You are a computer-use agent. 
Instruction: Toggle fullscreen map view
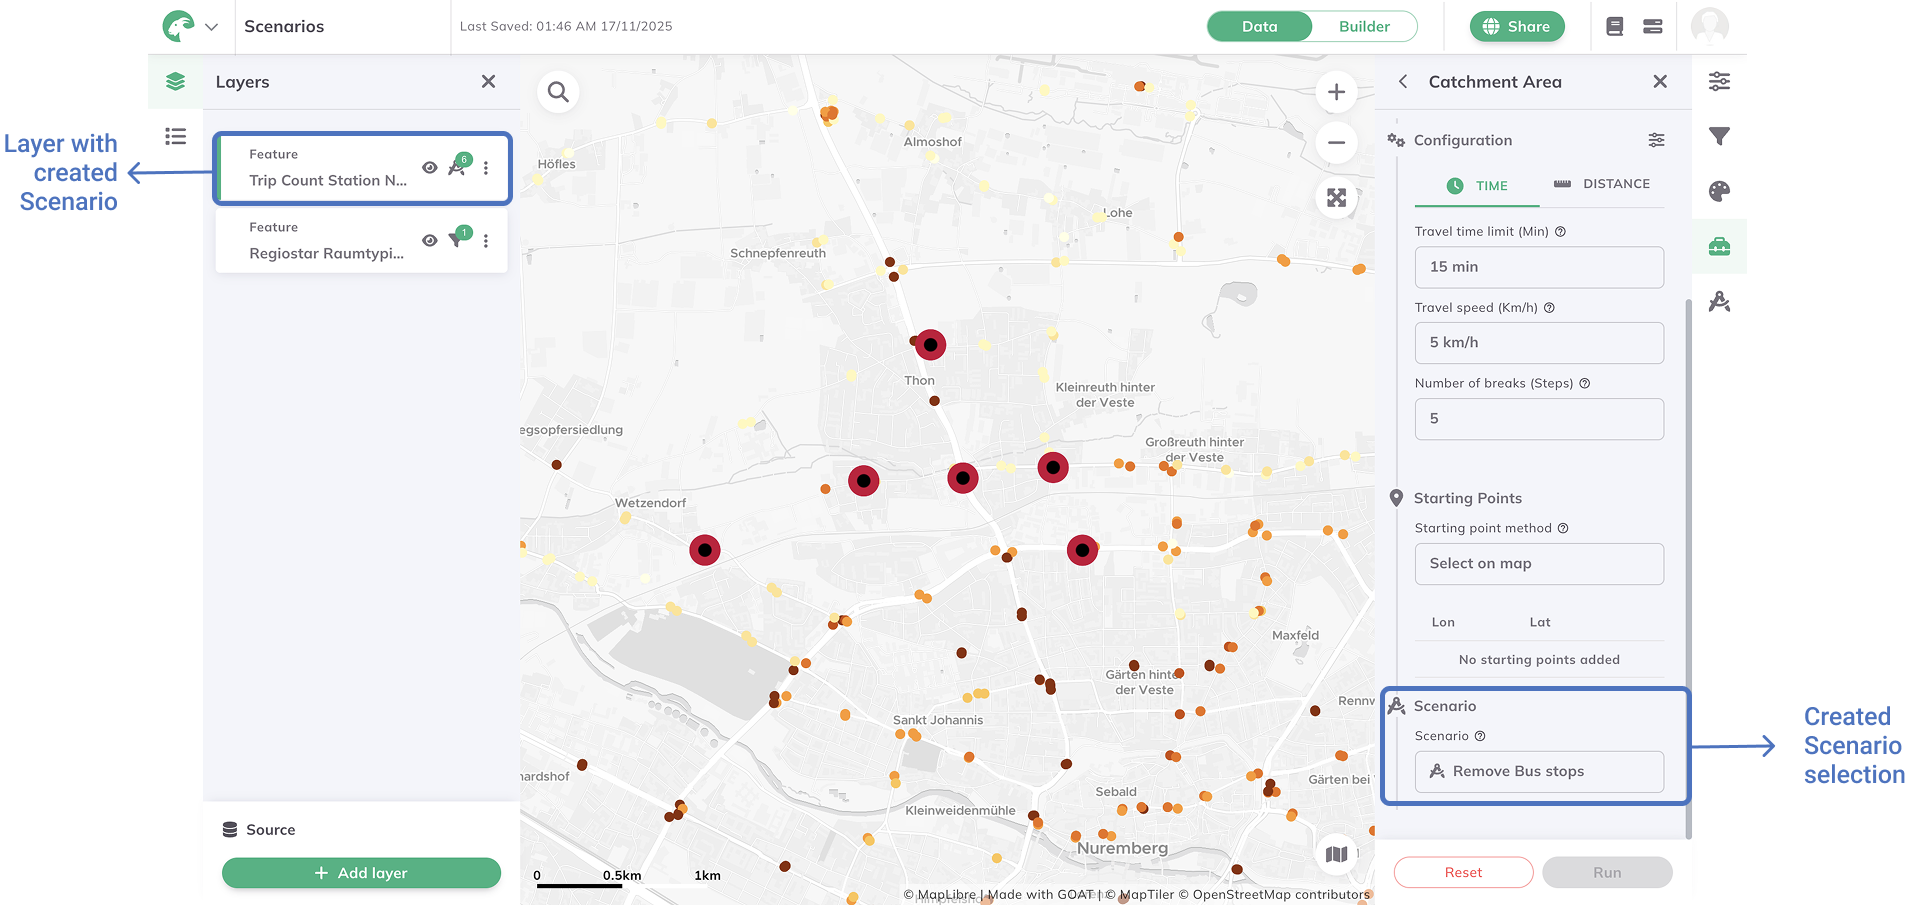point(1336,198)
